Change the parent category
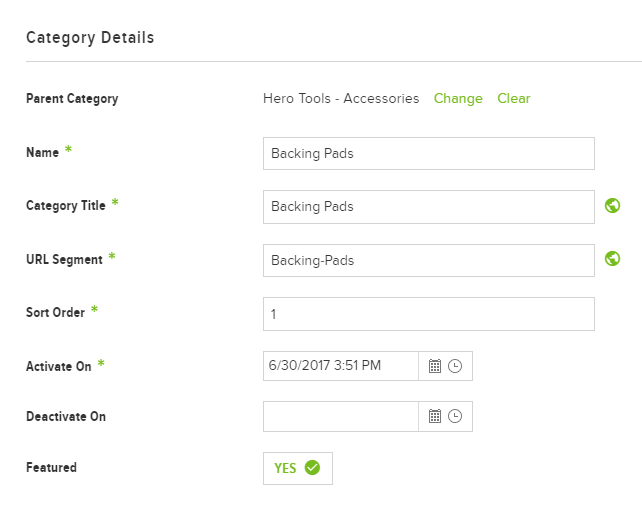Screen dimensions: 642x511 pyautogui.click(x=458, y=99)
